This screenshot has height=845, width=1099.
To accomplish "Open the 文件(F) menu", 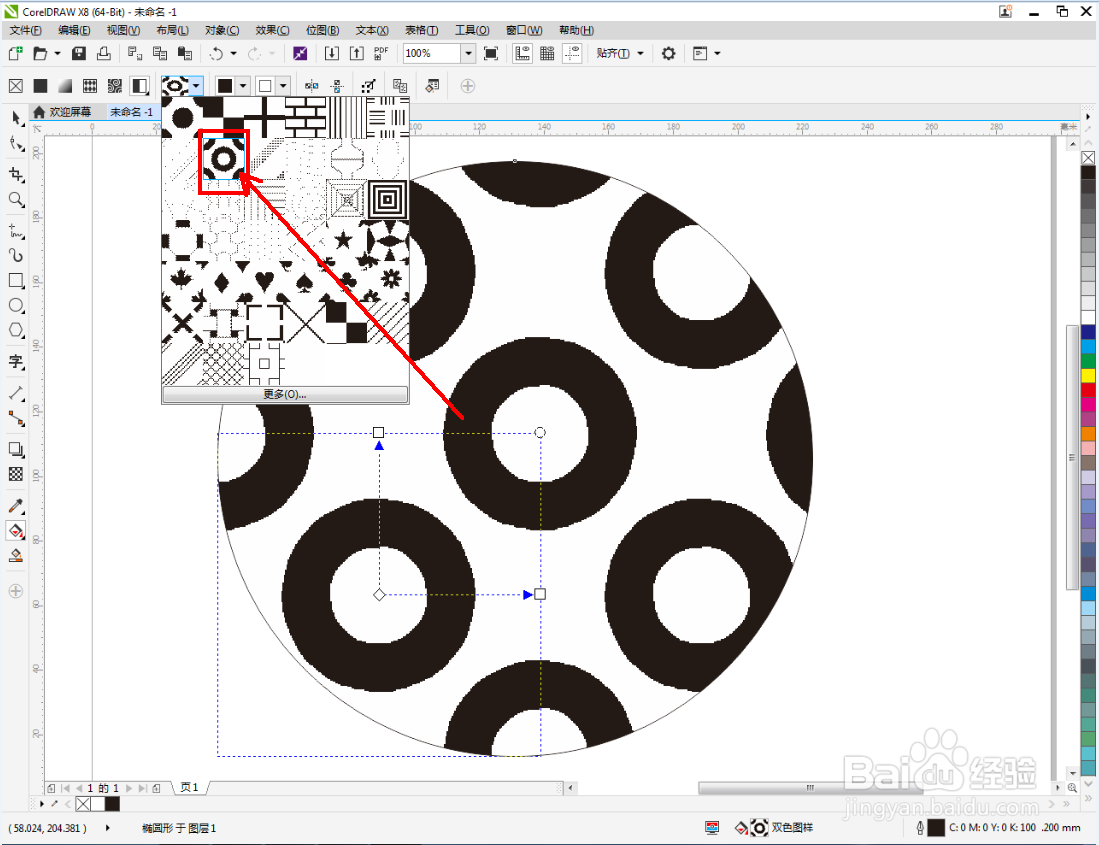I will pyautogui.click(x=25, y=30).
